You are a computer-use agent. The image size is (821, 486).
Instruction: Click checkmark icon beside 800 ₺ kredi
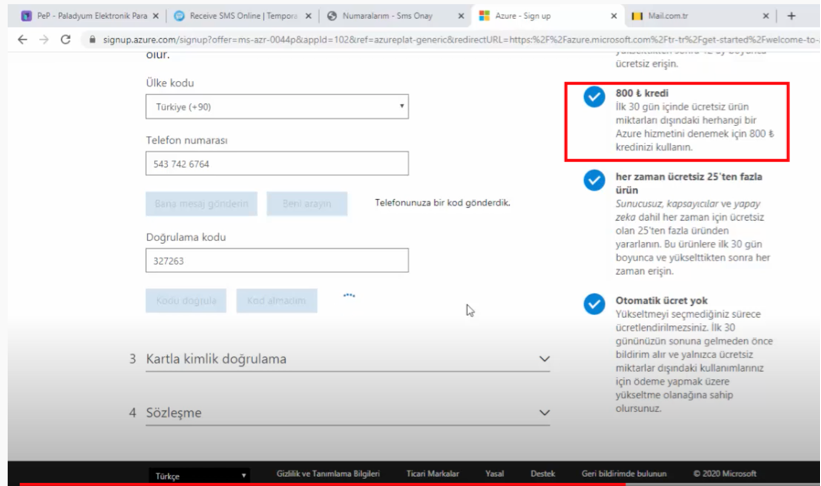coord(594,96)
